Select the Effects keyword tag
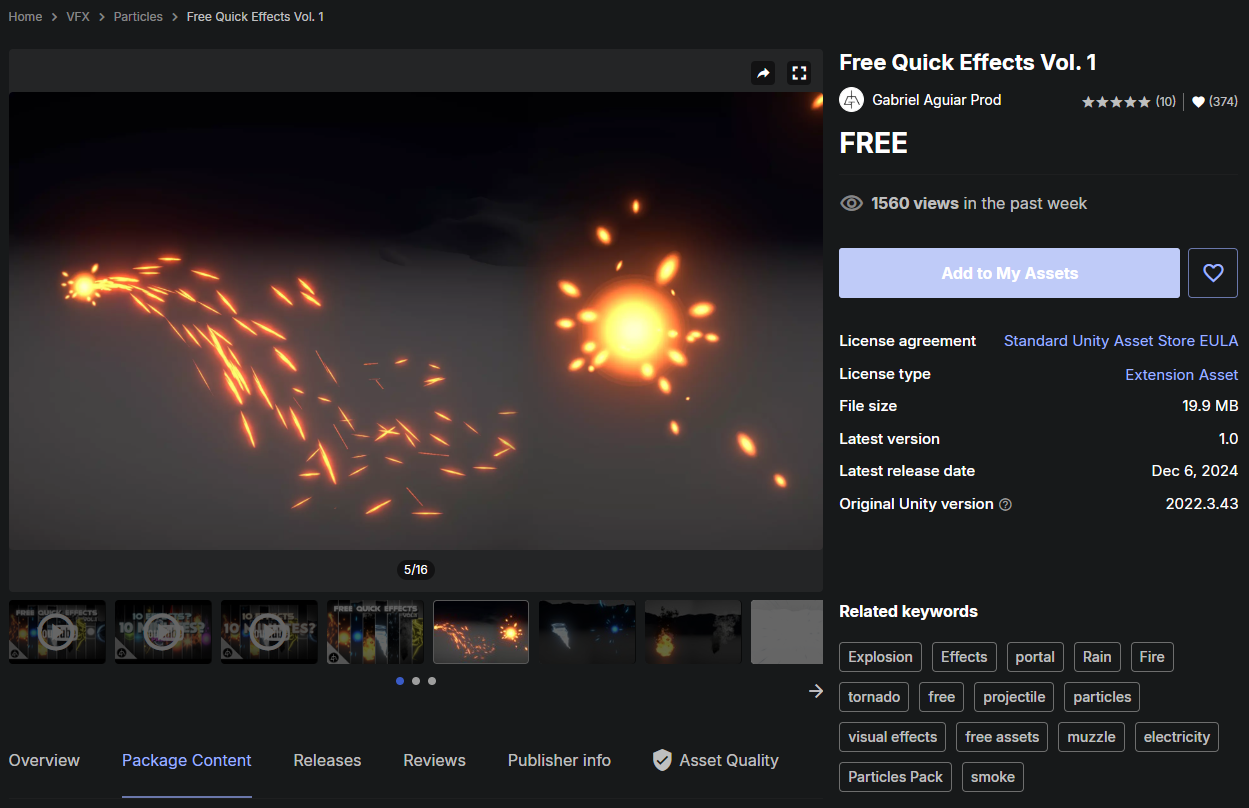The image size is (1249, 808). [x=964, y=657]
